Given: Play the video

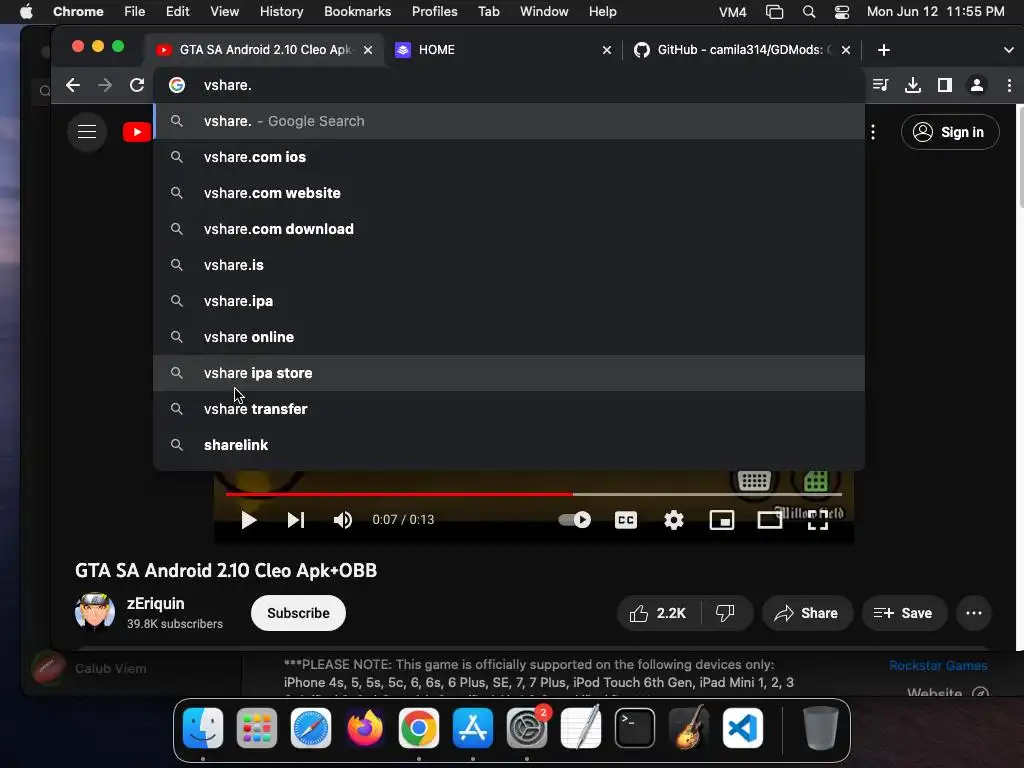Looking at the screenshot, I should click(248, 520).
